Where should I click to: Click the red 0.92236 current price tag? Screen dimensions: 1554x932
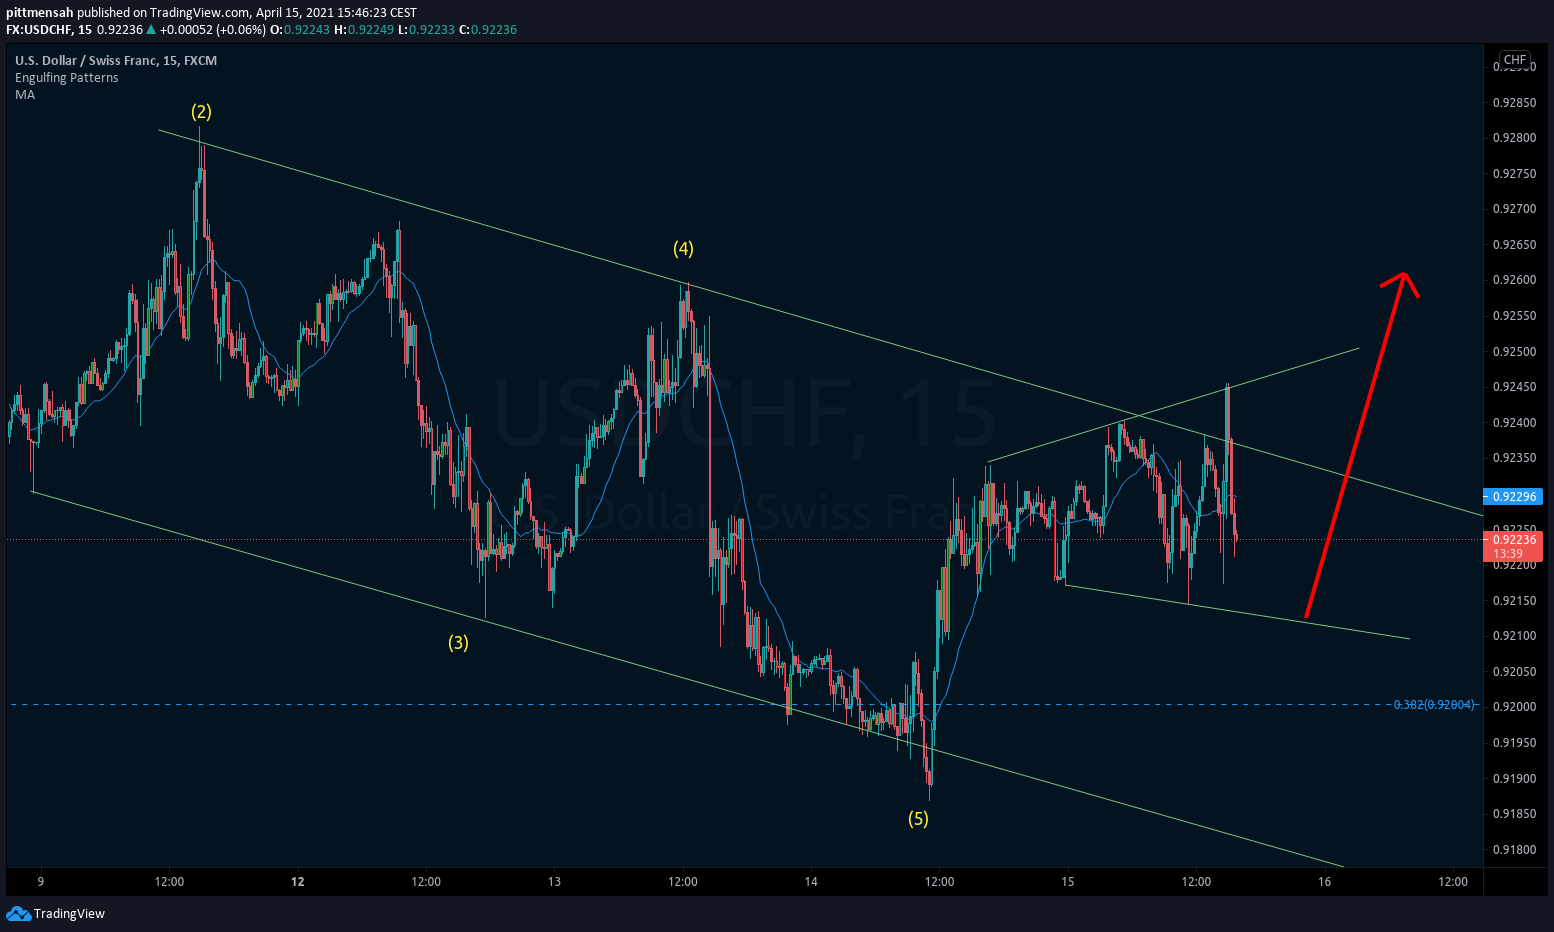pos(1514,540)
